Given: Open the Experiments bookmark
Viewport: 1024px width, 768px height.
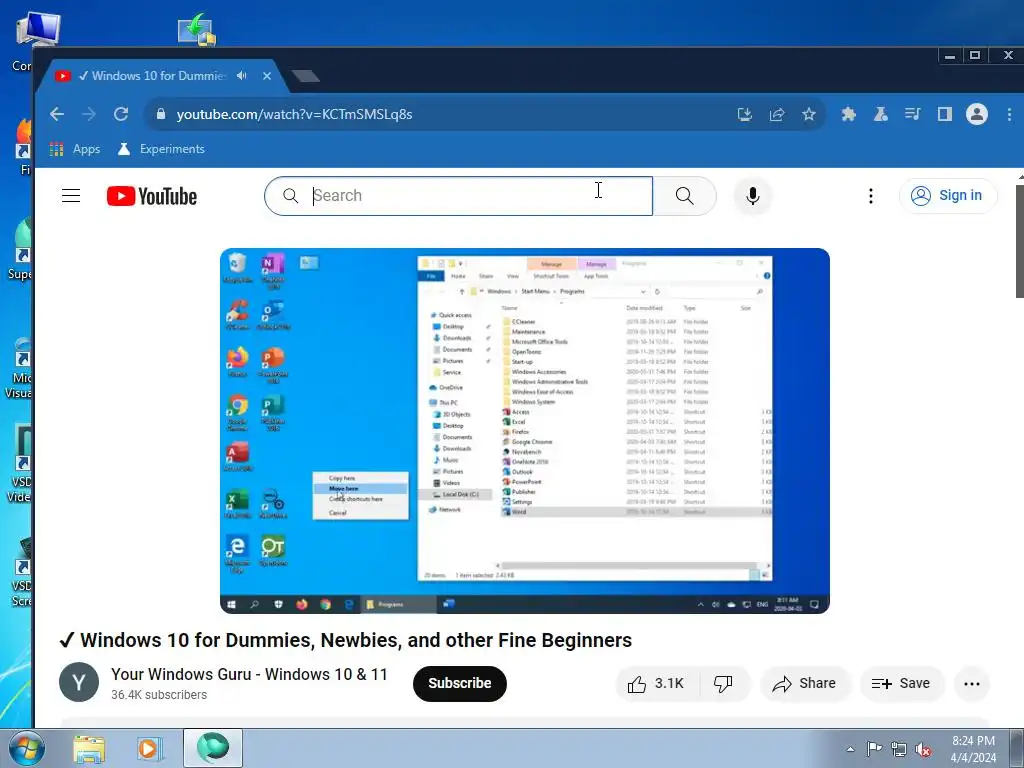Looking at the screenshot, I should [x=161, y=149].
